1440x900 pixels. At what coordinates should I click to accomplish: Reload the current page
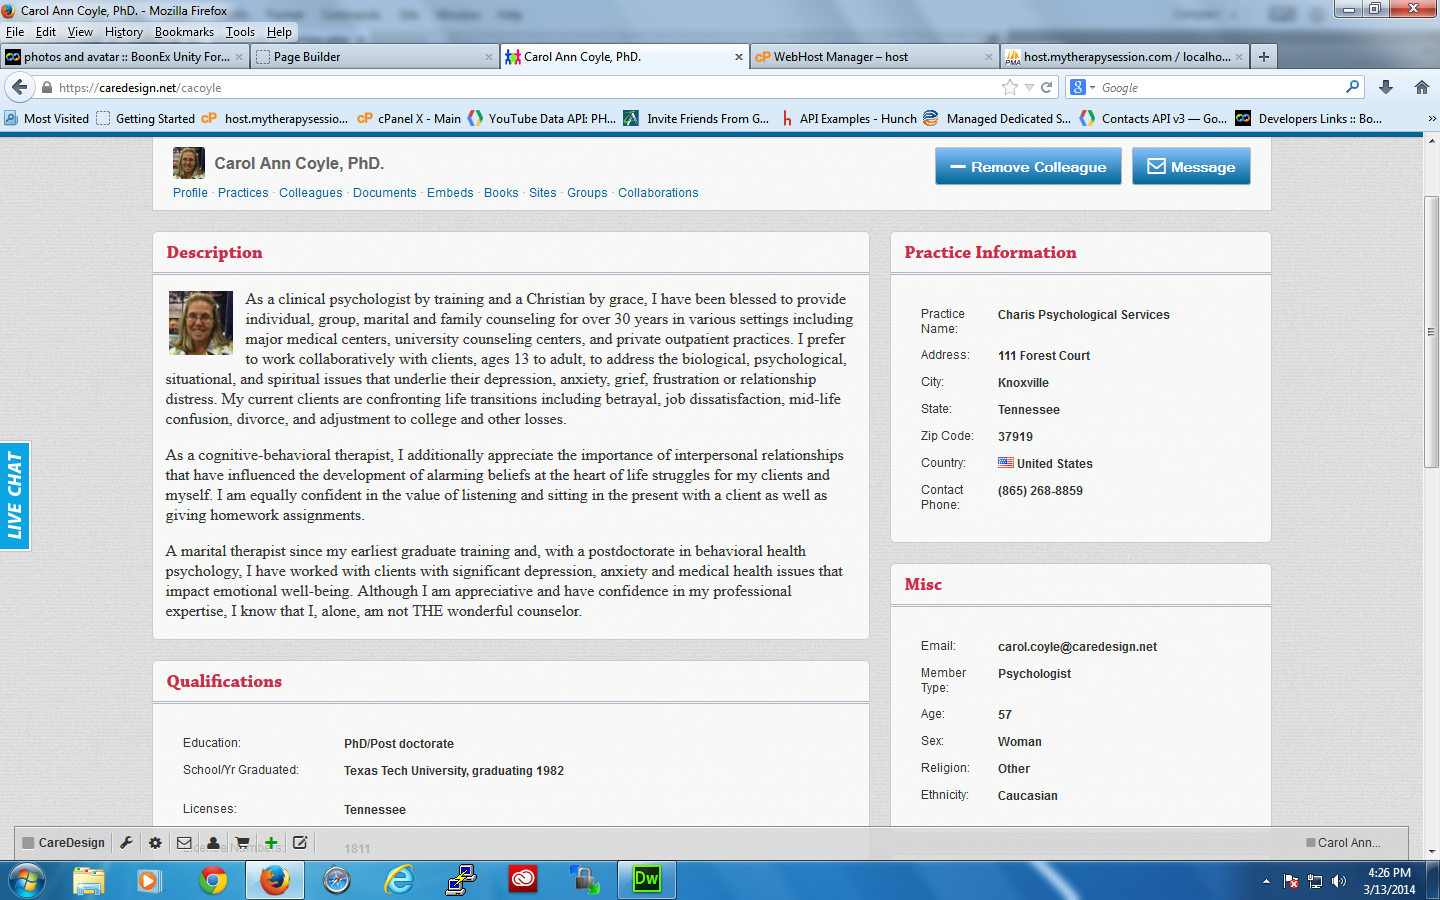tap(1047, 87)
